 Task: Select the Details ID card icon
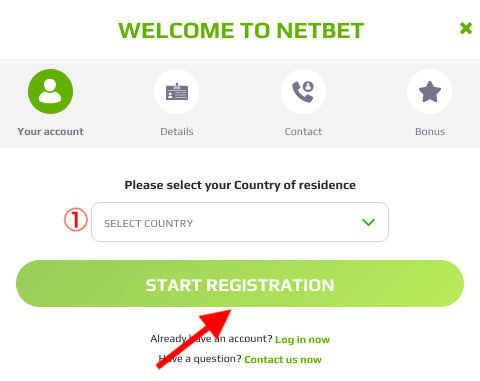177,91
